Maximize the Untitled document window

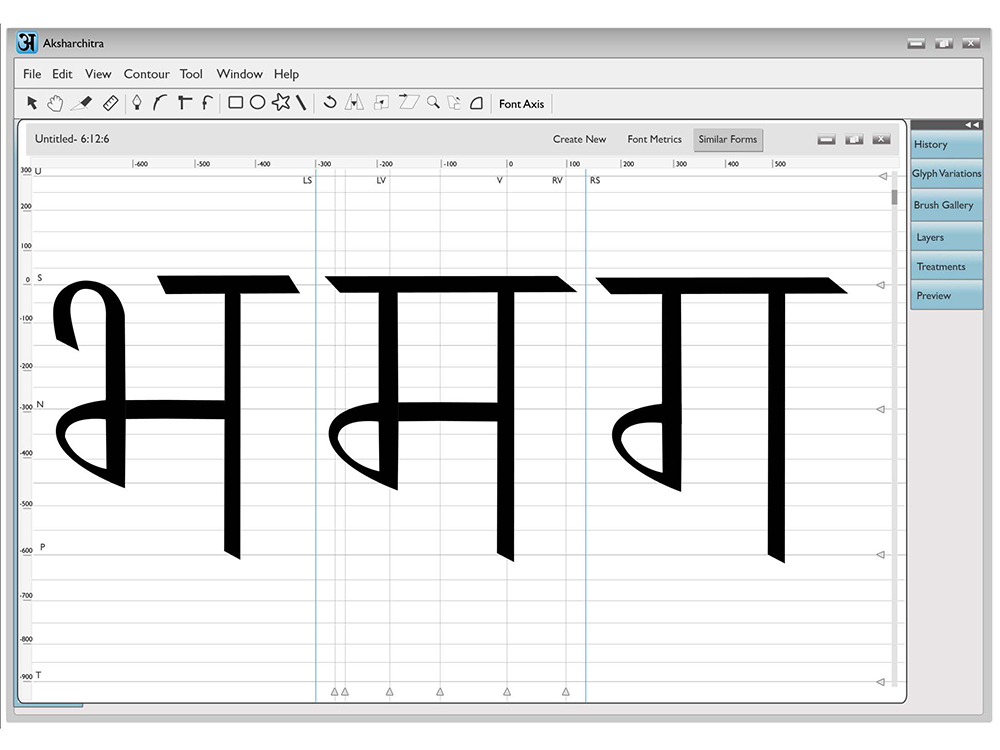tap(854, 139)
